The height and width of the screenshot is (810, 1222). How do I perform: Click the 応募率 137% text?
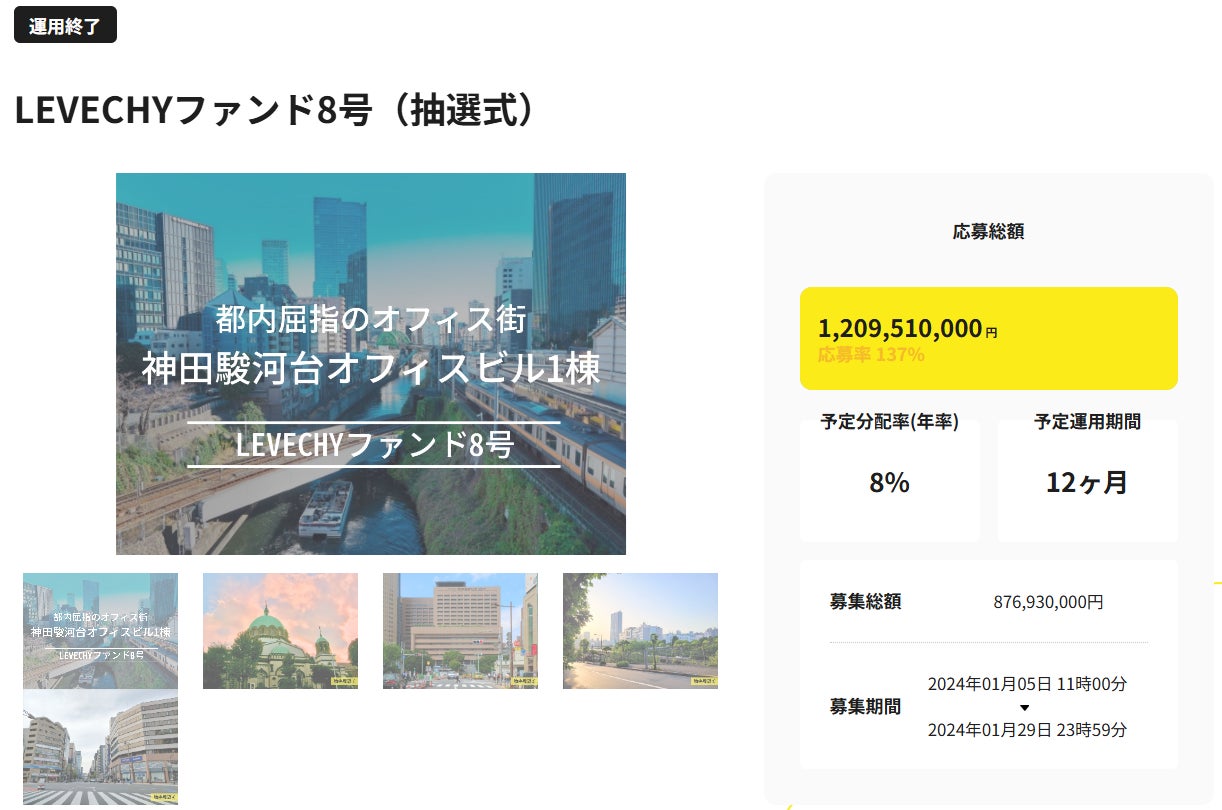click(x=871, y=355)
